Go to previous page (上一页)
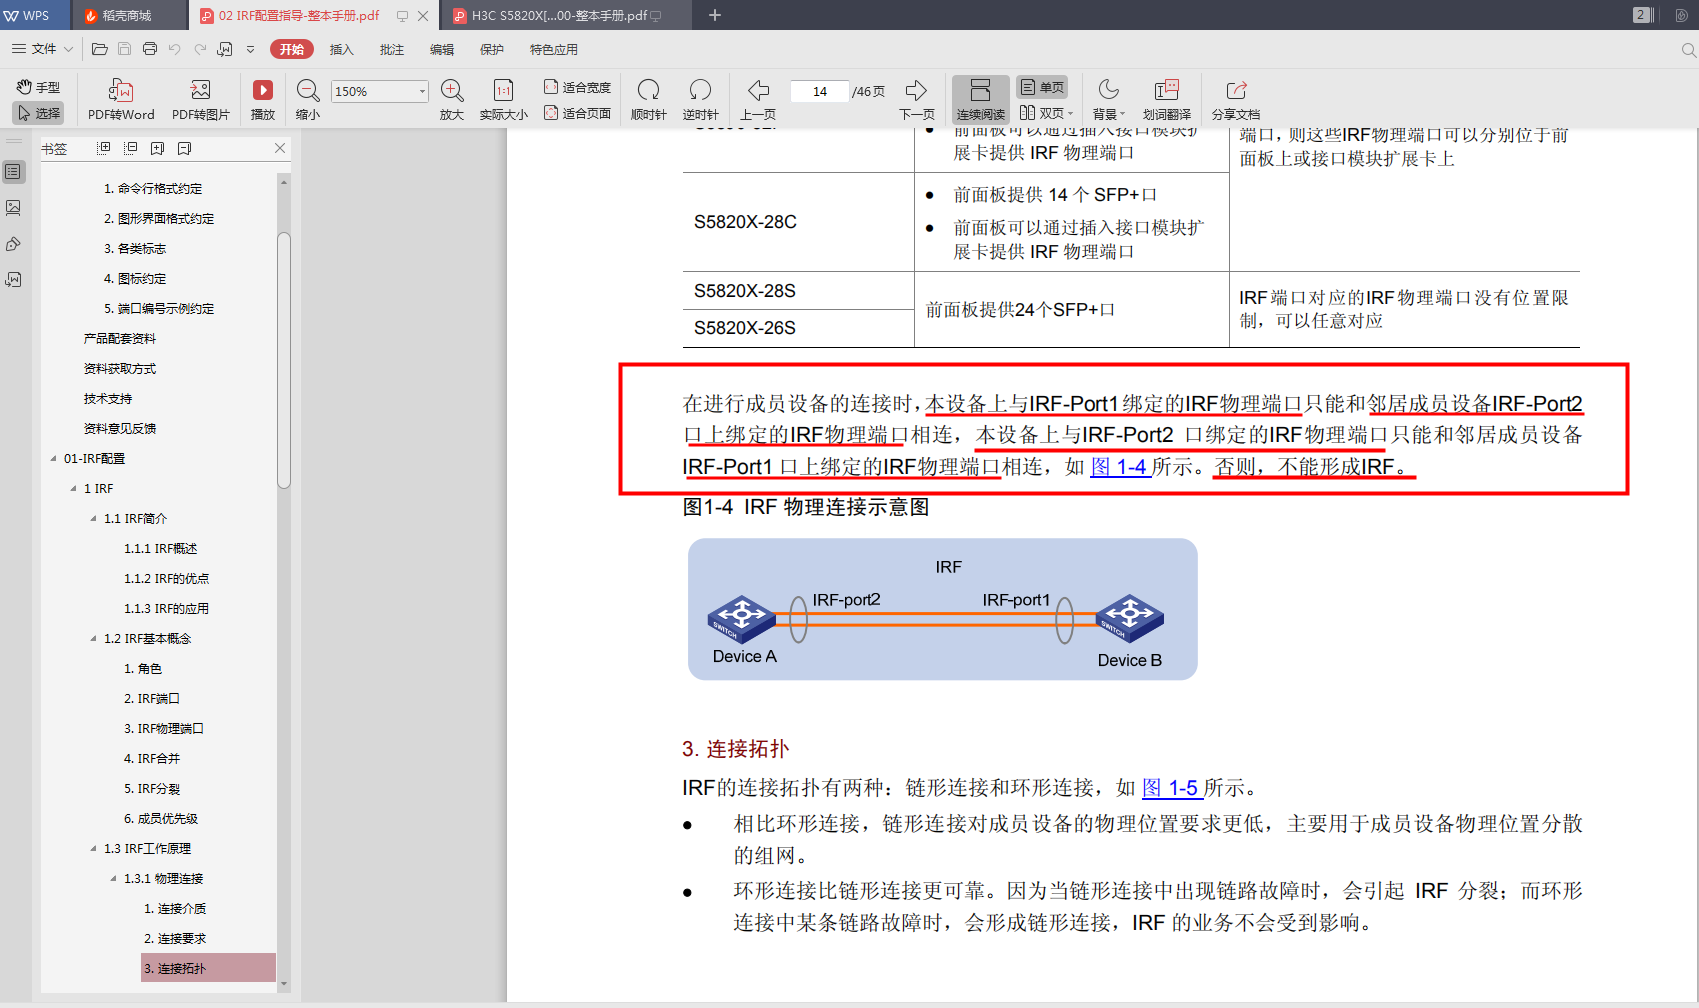This screenshot has height=1008, width=1699. click(758, 100)
